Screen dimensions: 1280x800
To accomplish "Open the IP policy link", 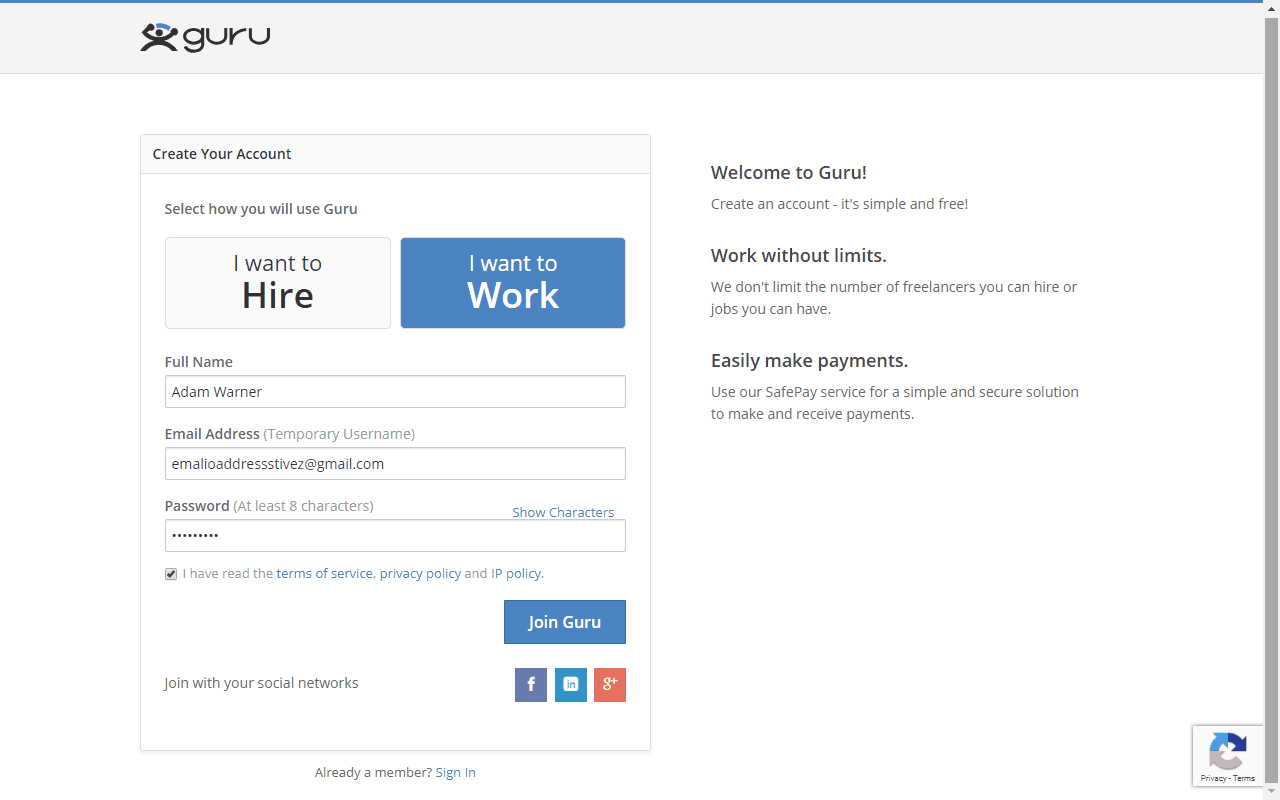I will pyautogui.click(x=516, y=574).
